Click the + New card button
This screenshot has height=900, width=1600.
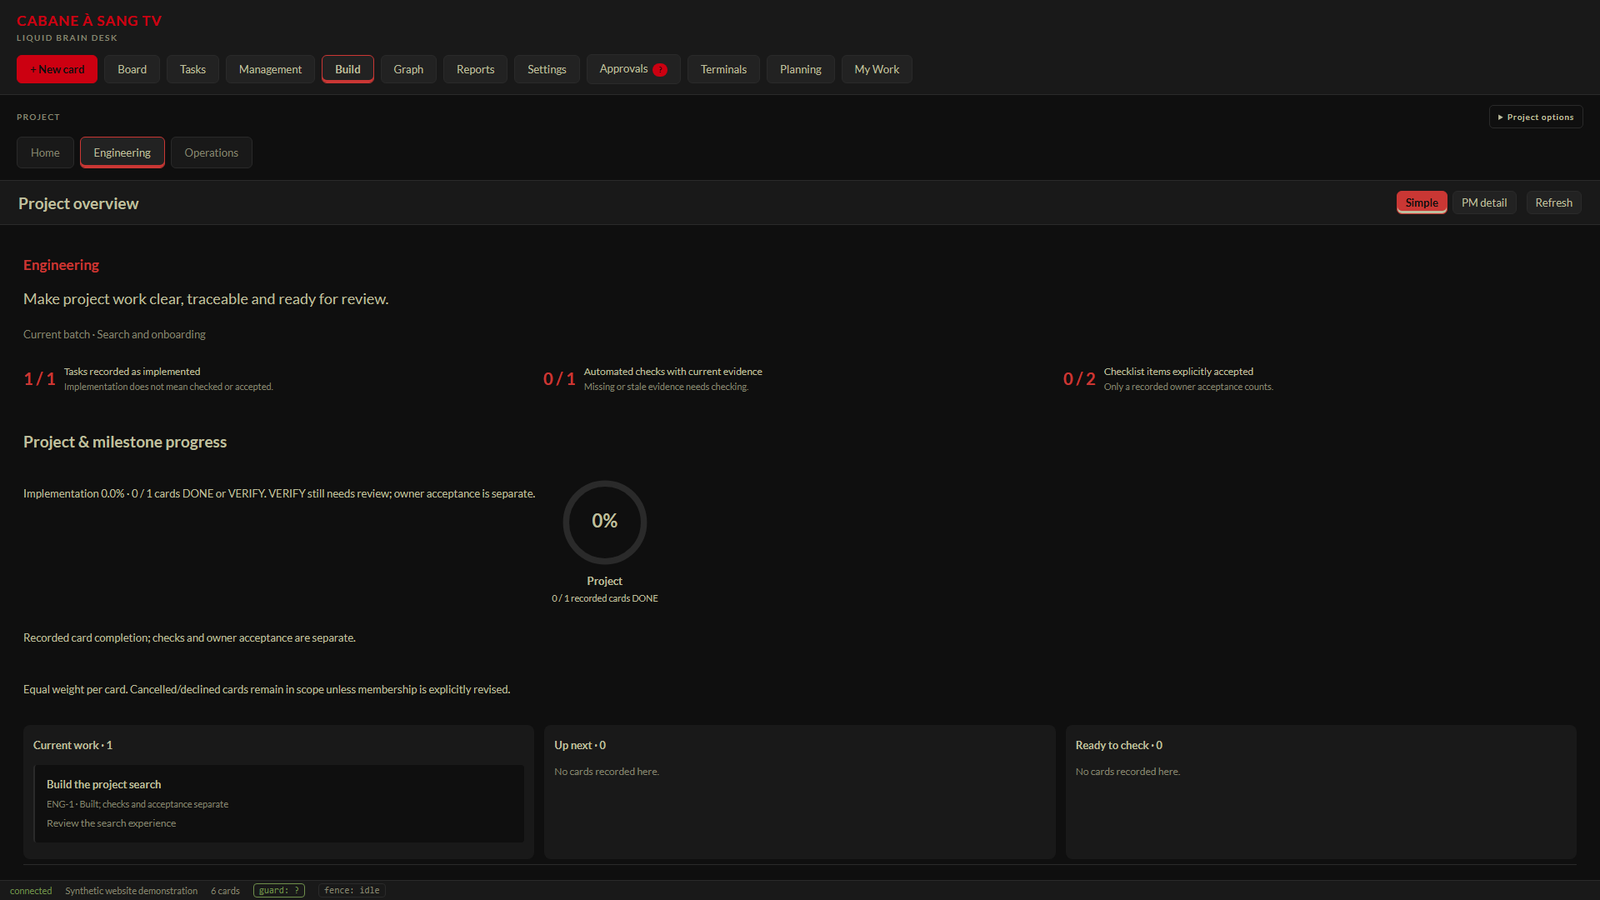pyautogui.click(x=57, y=69)
